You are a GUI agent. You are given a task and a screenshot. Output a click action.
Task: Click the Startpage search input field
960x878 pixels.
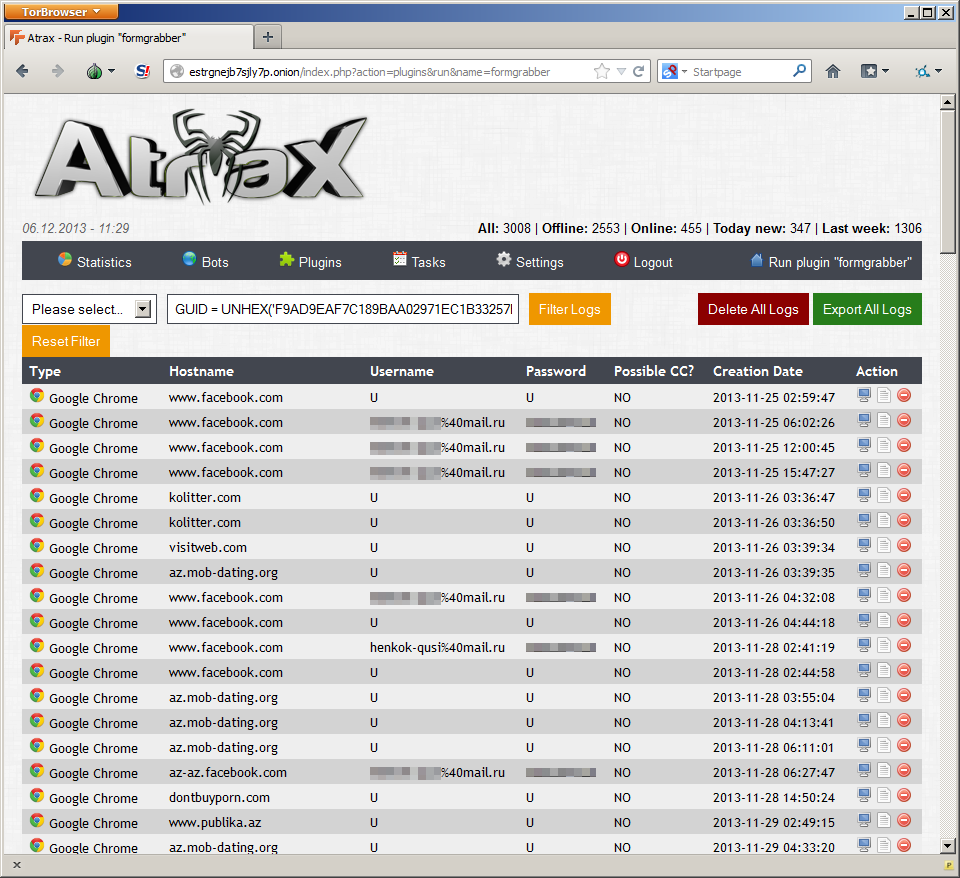(x=740, y=72)
